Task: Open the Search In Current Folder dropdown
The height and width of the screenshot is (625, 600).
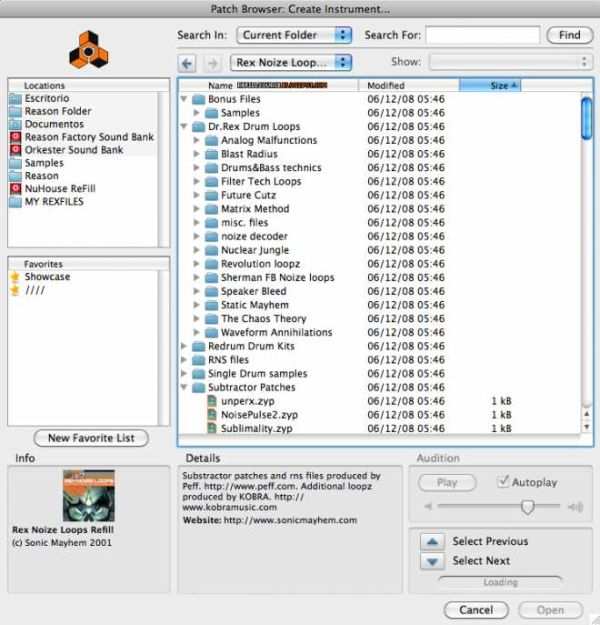Action: click(294, 35)
